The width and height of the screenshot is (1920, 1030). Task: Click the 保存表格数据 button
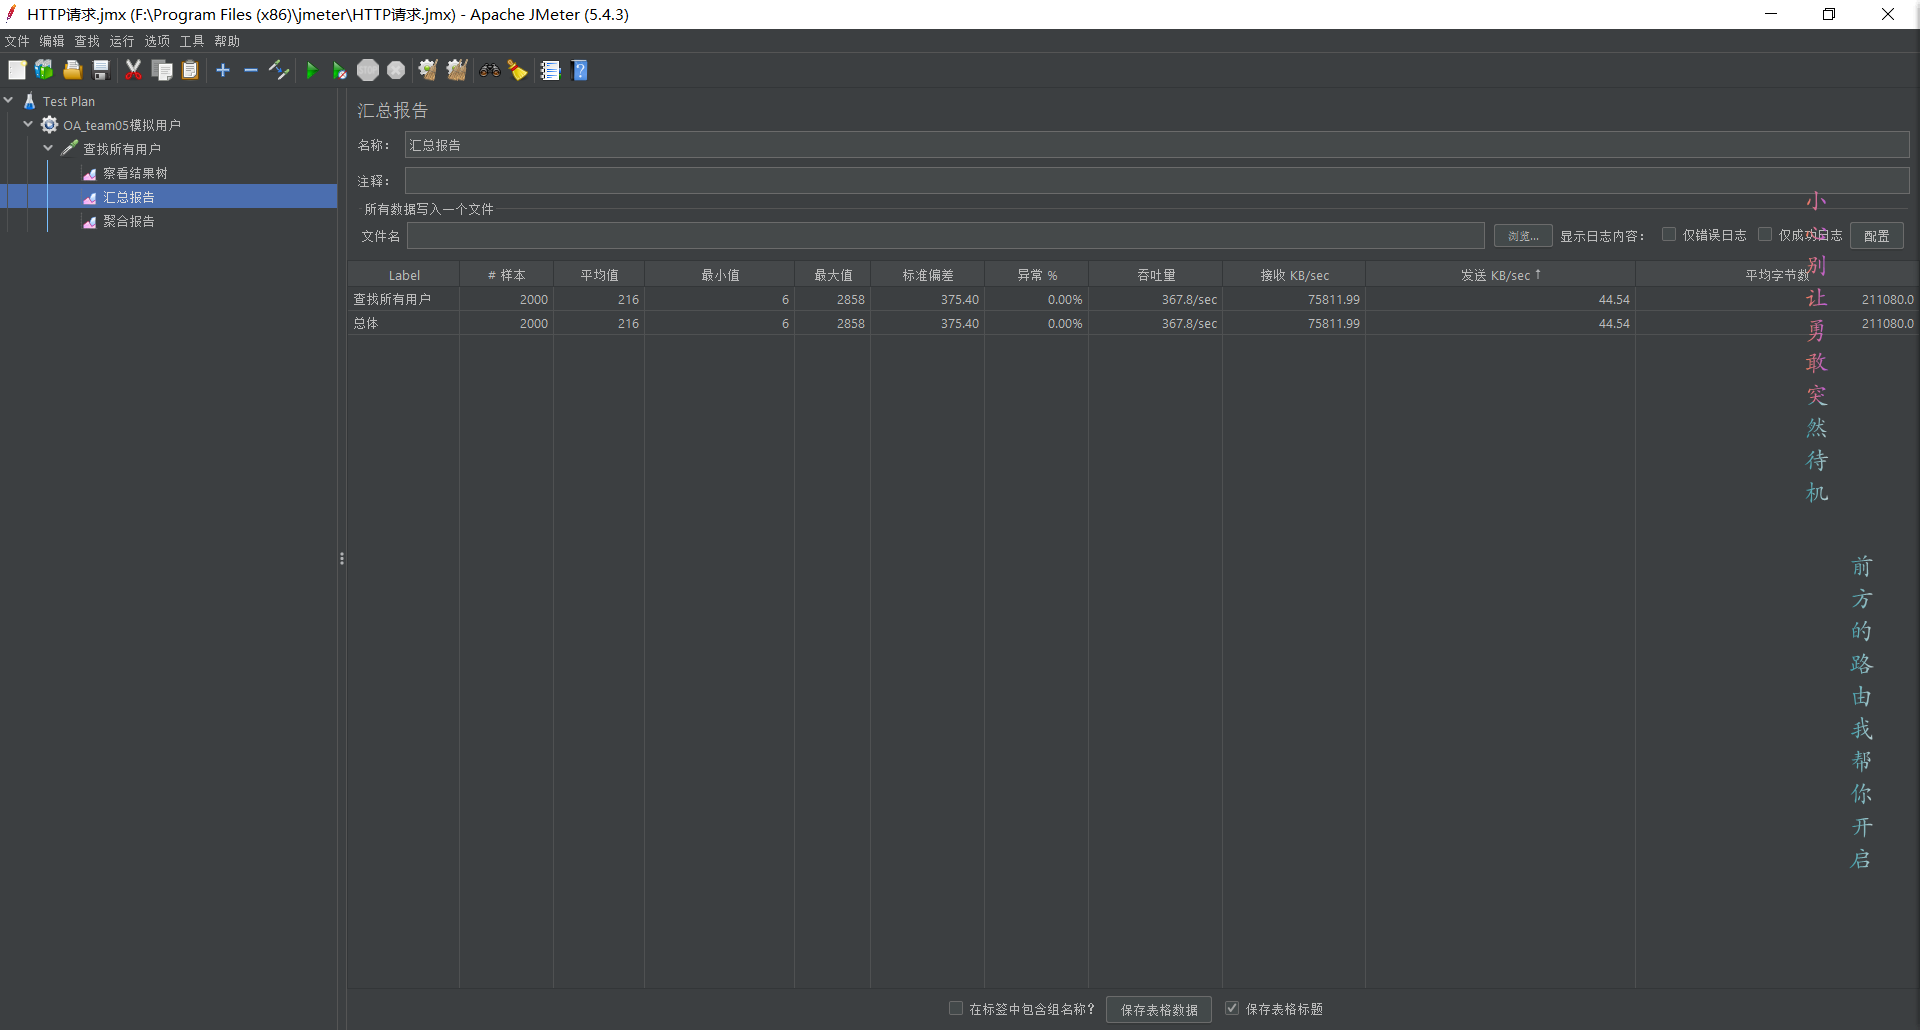(1159, 1009)
